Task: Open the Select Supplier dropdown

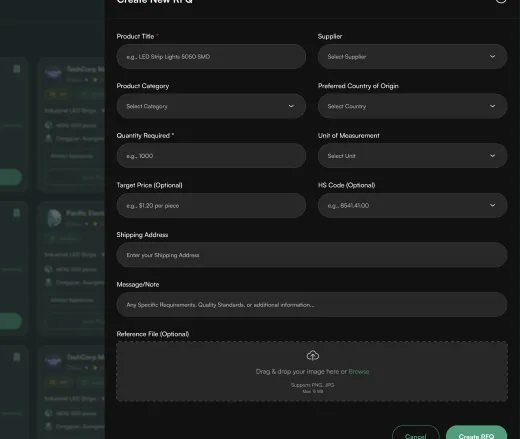Action: pos(412,57)
